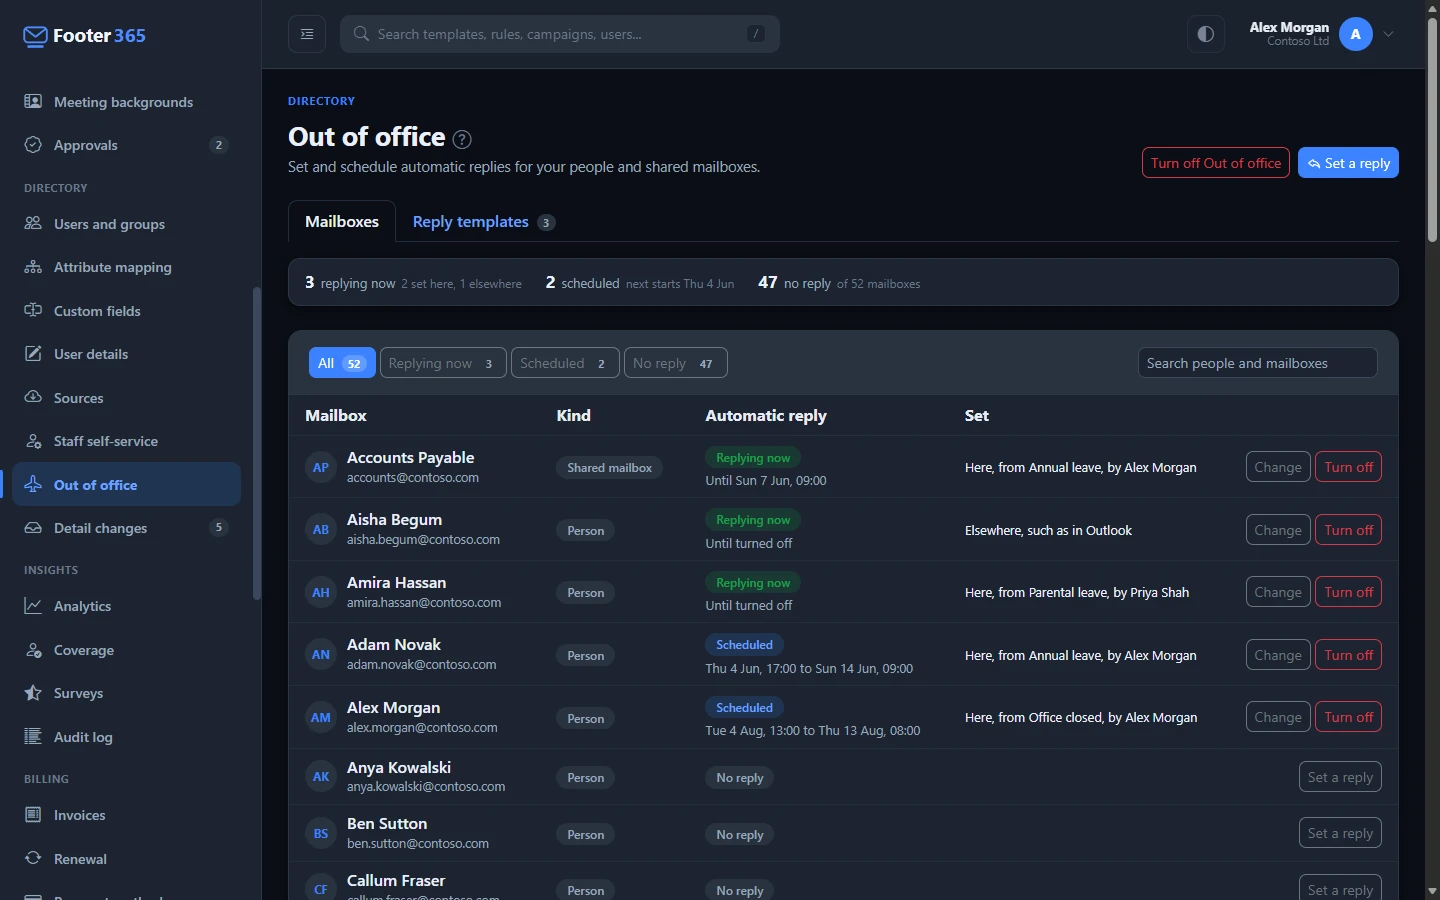1440x900 pixels.
Task: Open the help icon beside the Out of office title
Action: [x=462, y=139]
